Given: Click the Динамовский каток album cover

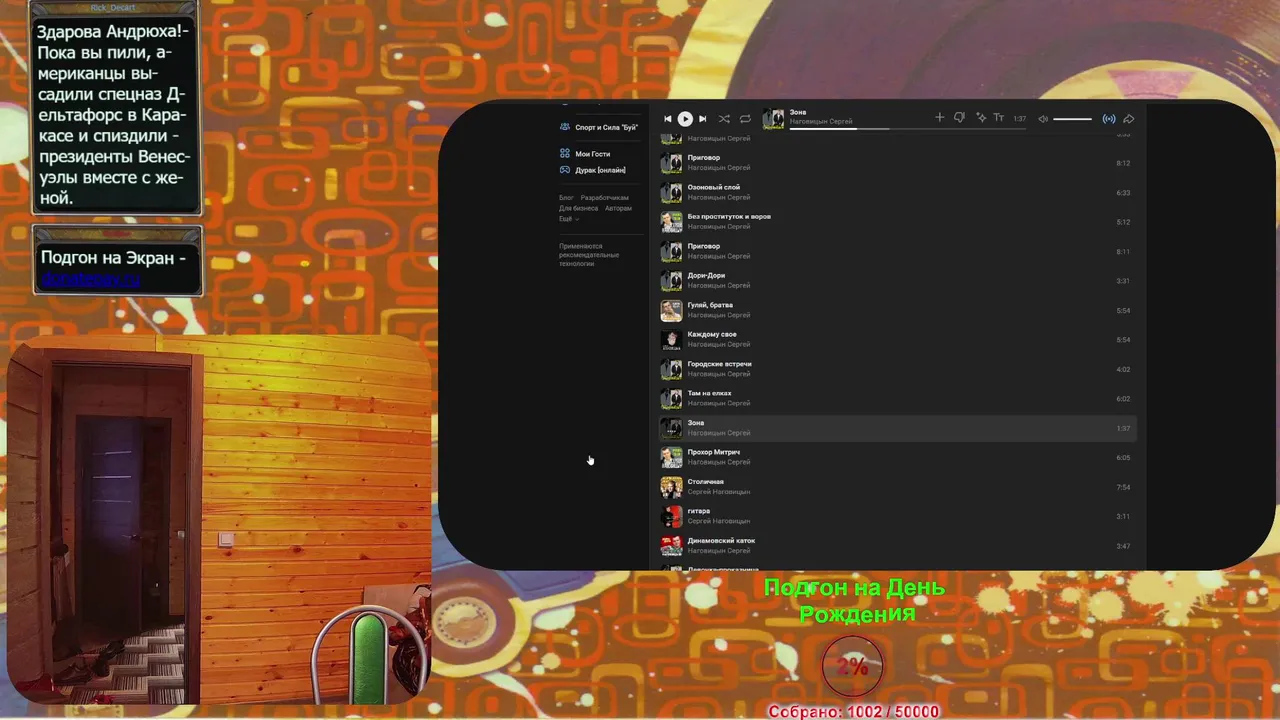Looking at the screenshot, I should [671, 546].
